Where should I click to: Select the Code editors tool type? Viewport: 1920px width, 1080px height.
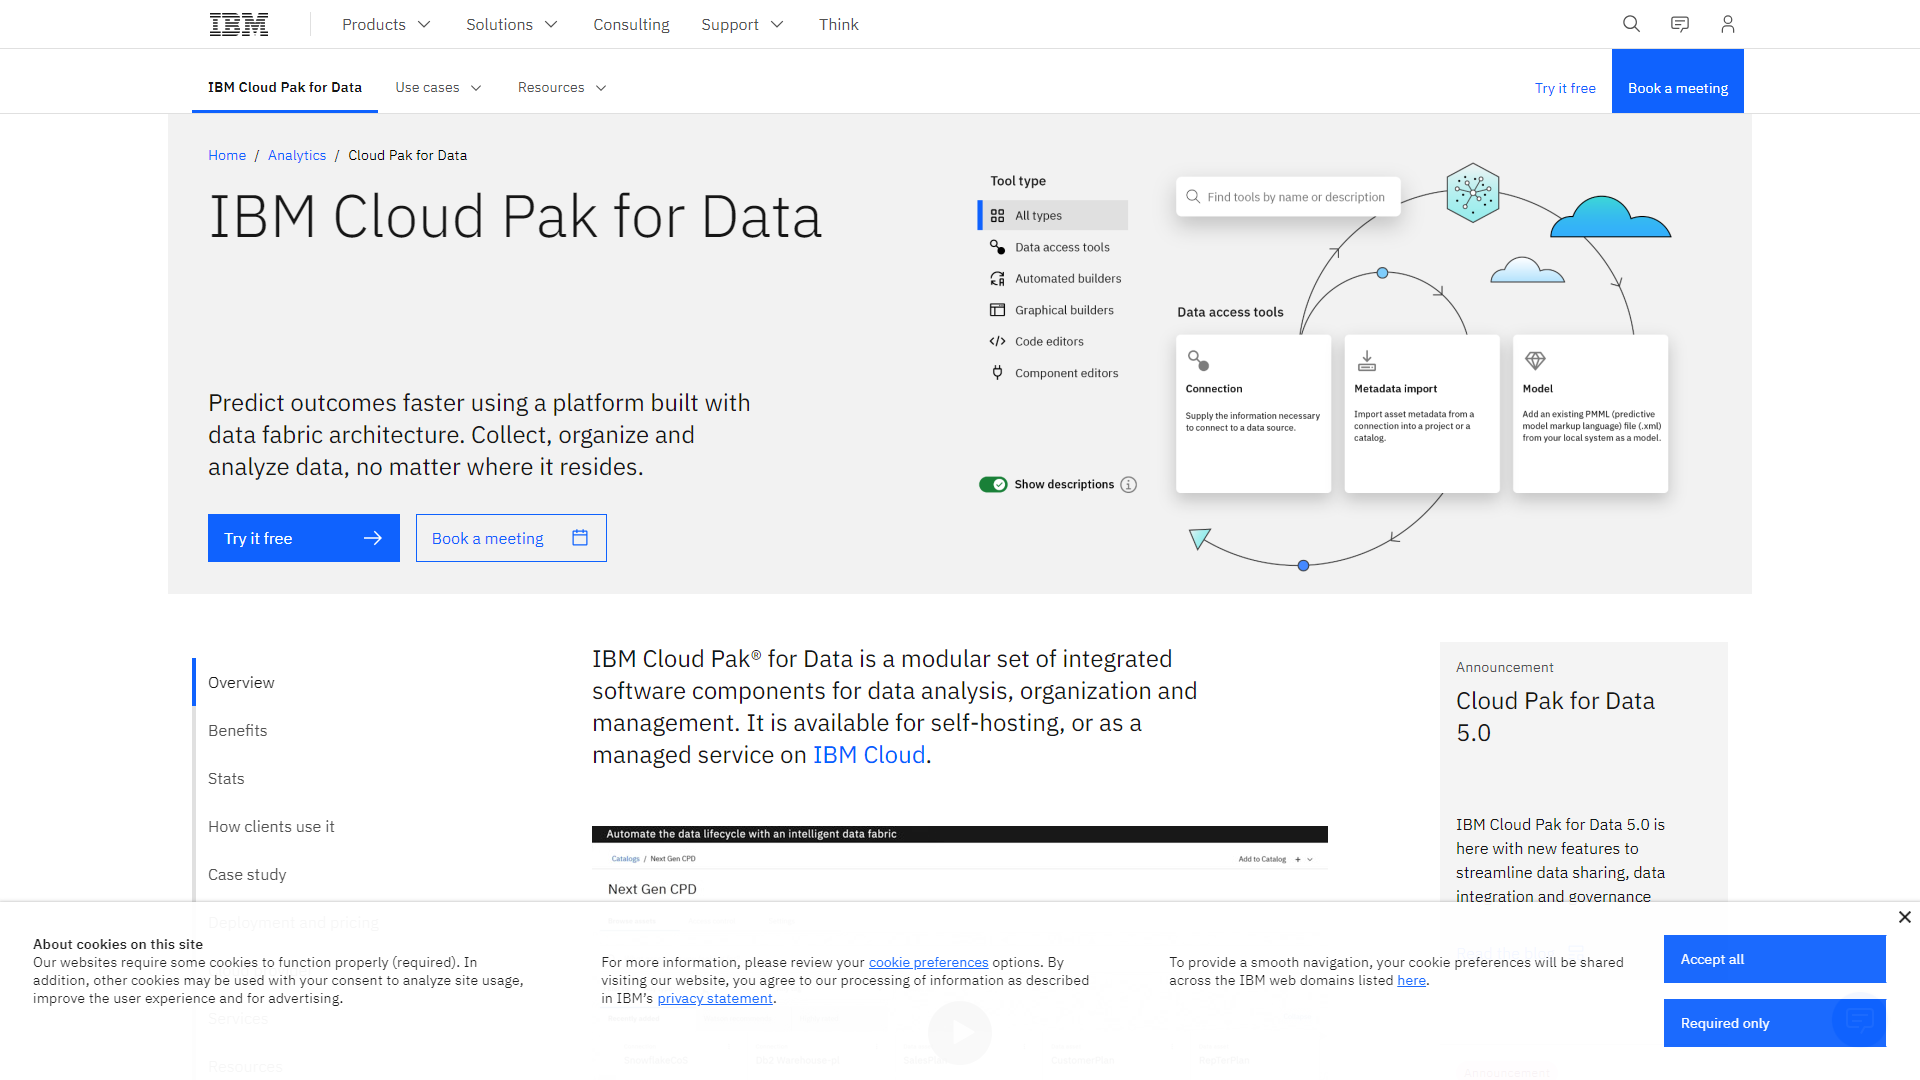point(1048,341)
